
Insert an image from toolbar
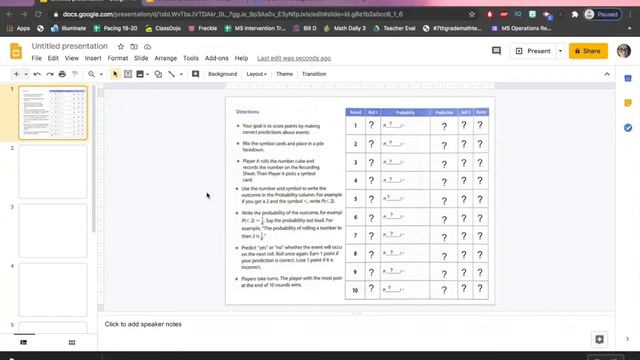(140, 74)
